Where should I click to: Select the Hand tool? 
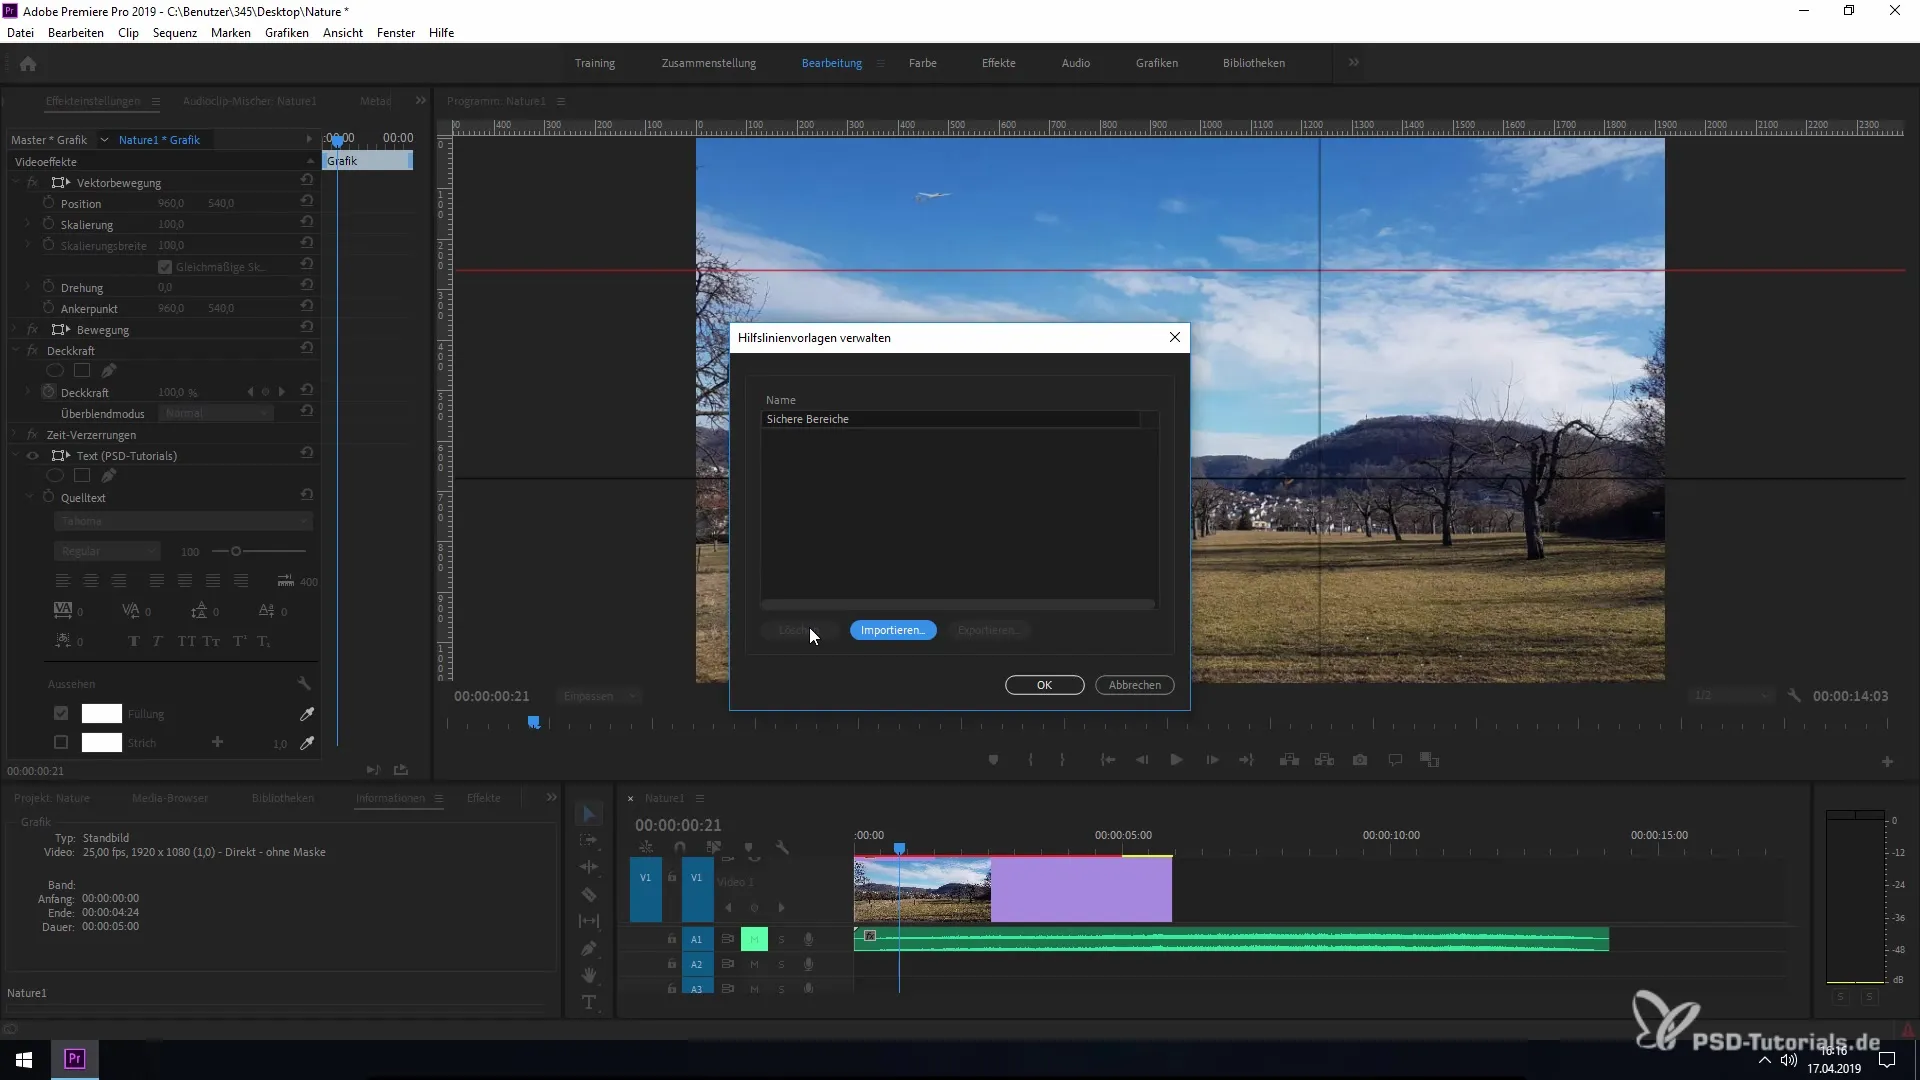click(589, 975)
